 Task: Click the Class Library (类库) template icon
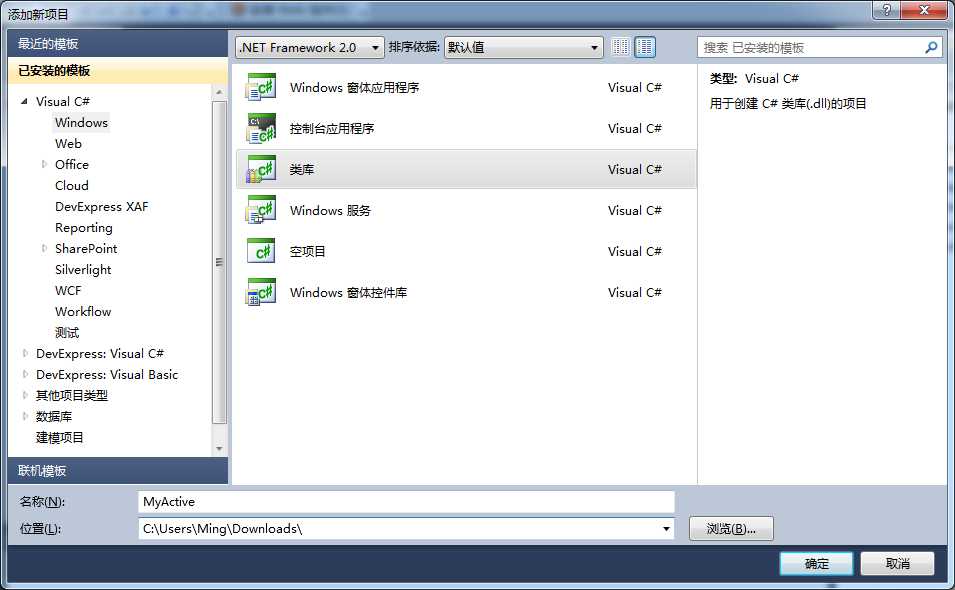261,169
